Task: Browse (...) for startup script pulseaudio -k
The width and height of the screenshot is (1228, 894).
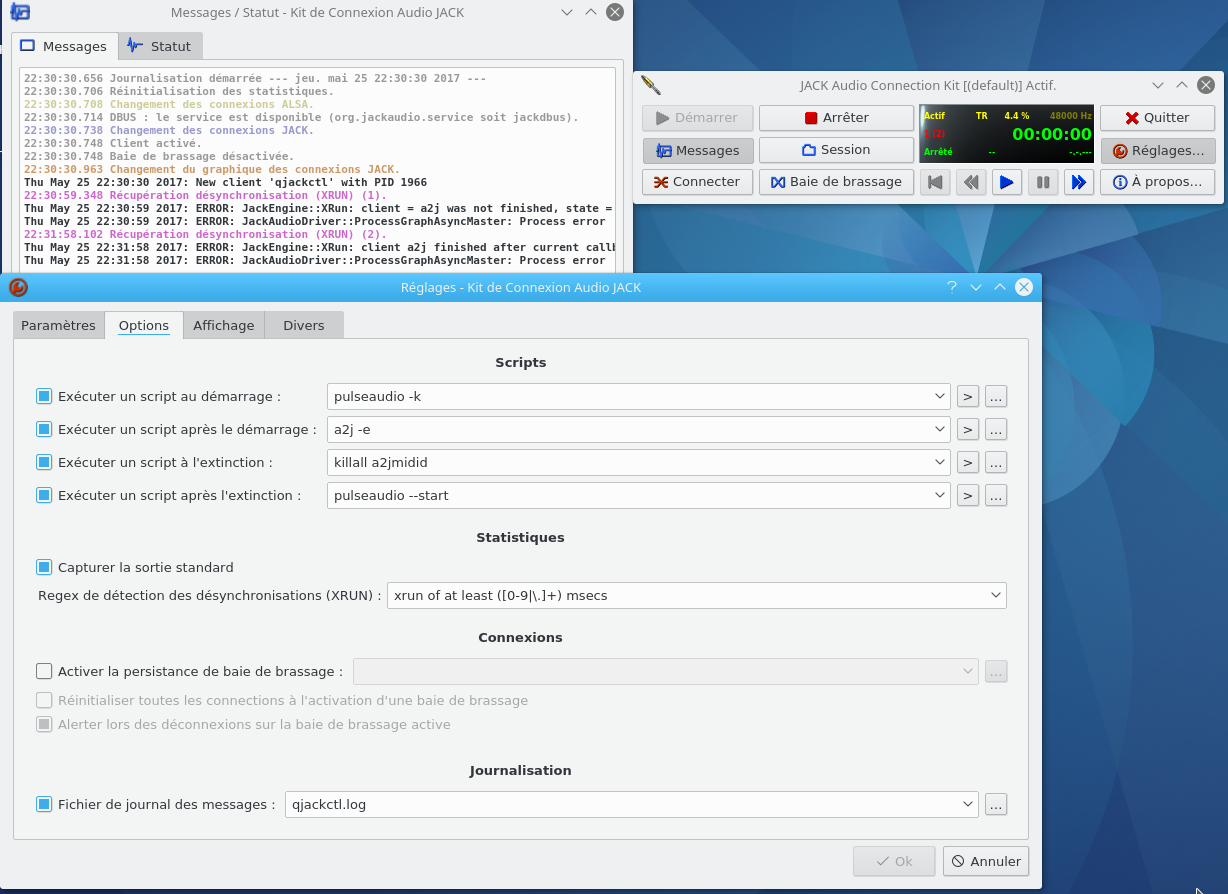Action: click(x=996, y=397)
